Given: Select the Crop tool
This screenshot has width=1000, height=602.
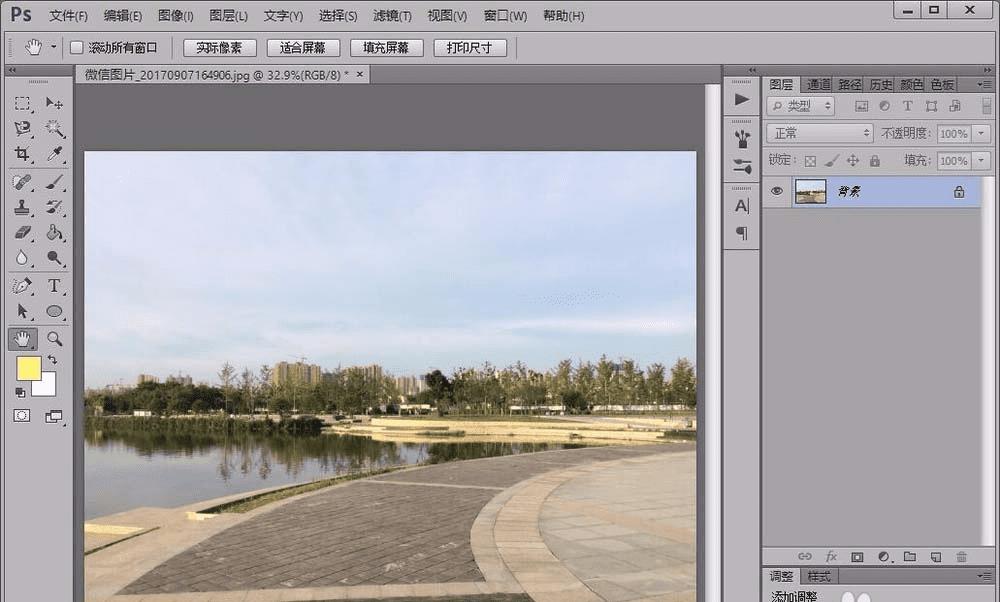Looking at the screenshot, I should 22,154.
